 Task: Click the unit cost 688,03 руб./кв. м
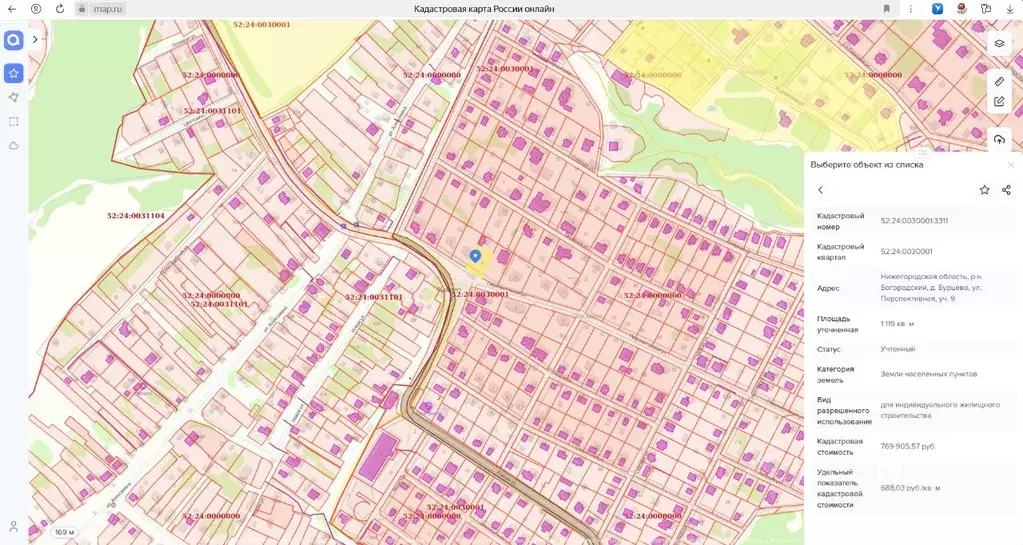pos(910,488)
